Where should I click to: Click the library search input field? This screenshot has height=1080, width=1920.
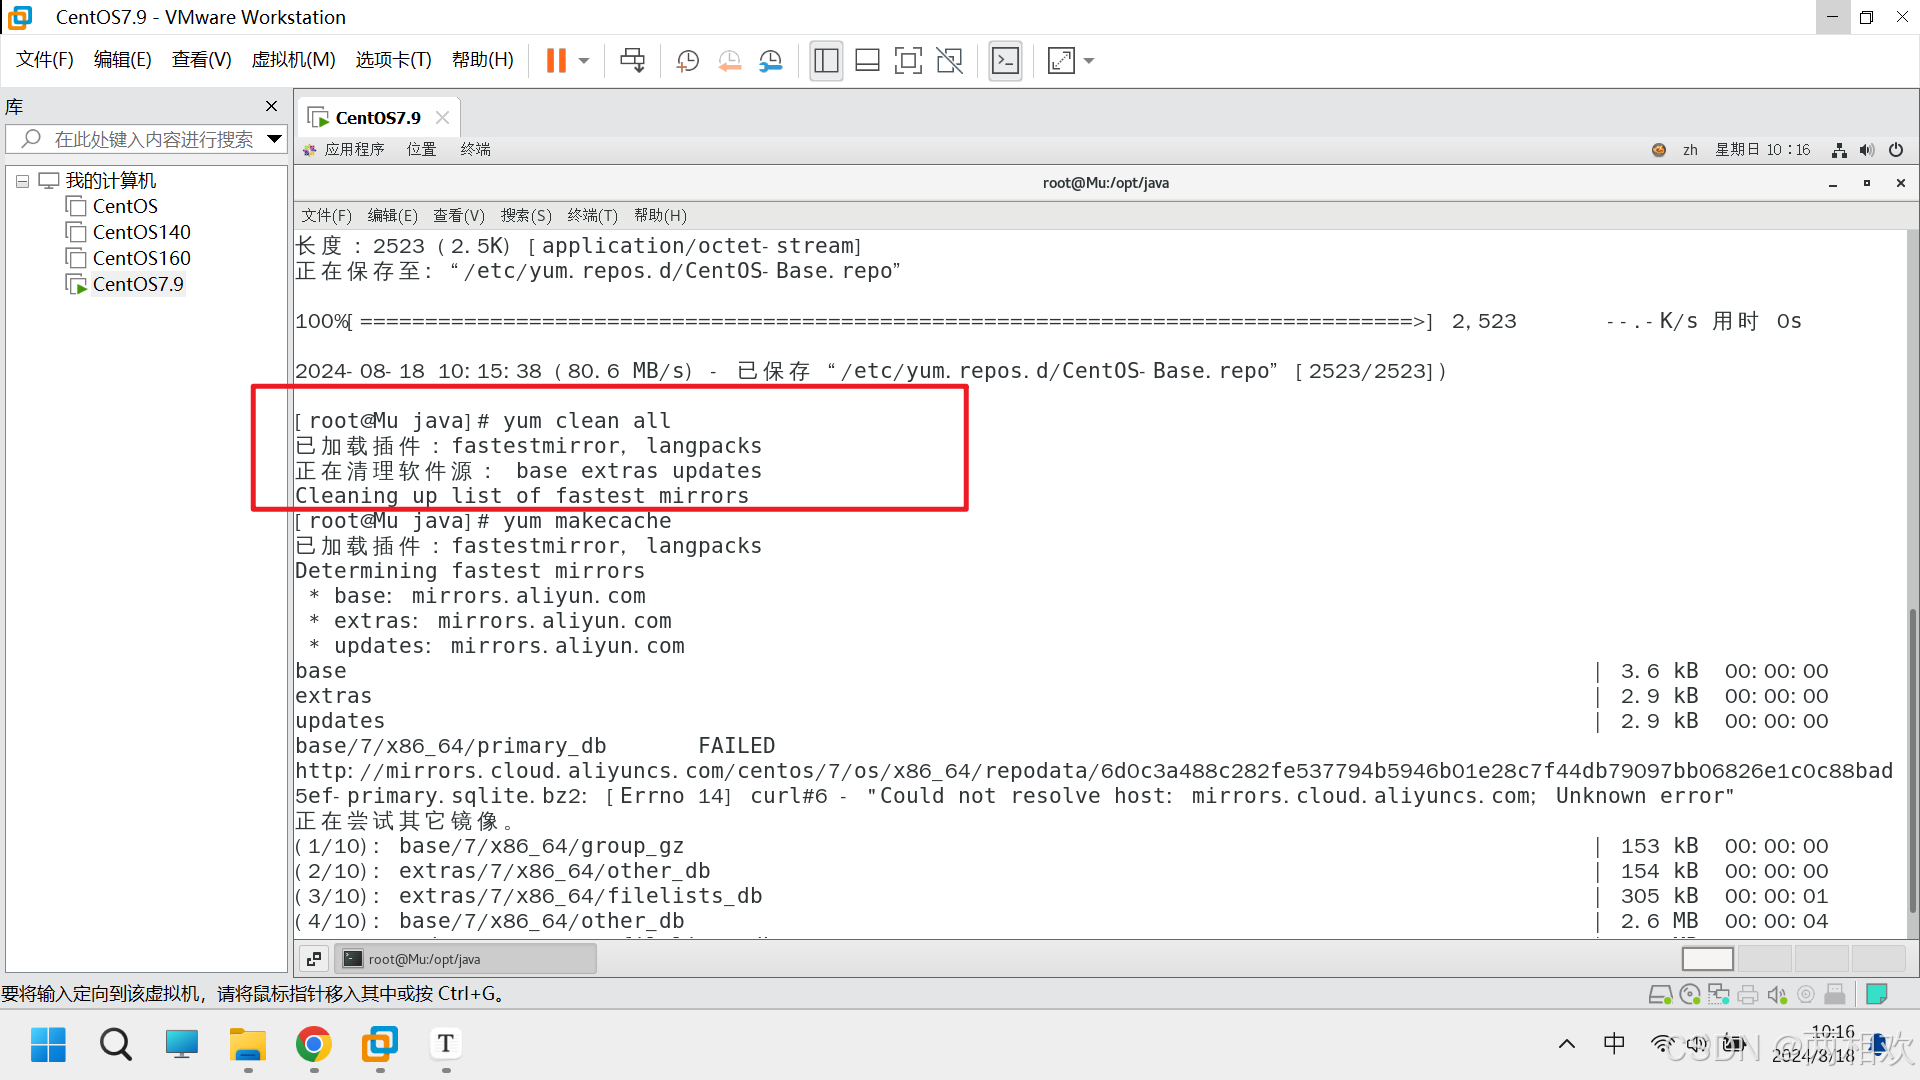pyautogui.click(x=153, y=139)
